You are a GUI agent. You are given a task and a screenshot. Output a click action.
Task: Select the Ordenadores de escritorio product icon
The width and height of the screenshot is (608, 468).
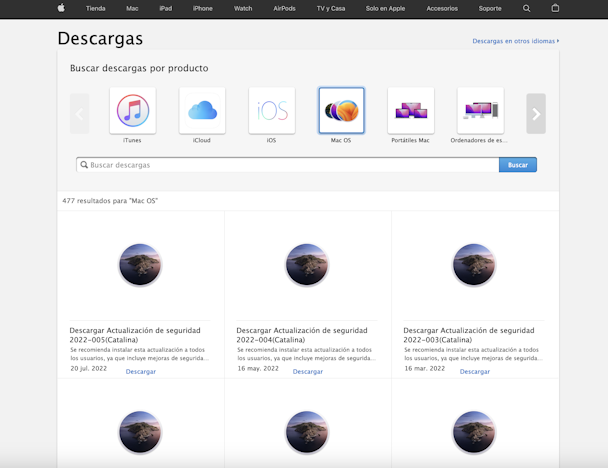[x=480, y=111]
